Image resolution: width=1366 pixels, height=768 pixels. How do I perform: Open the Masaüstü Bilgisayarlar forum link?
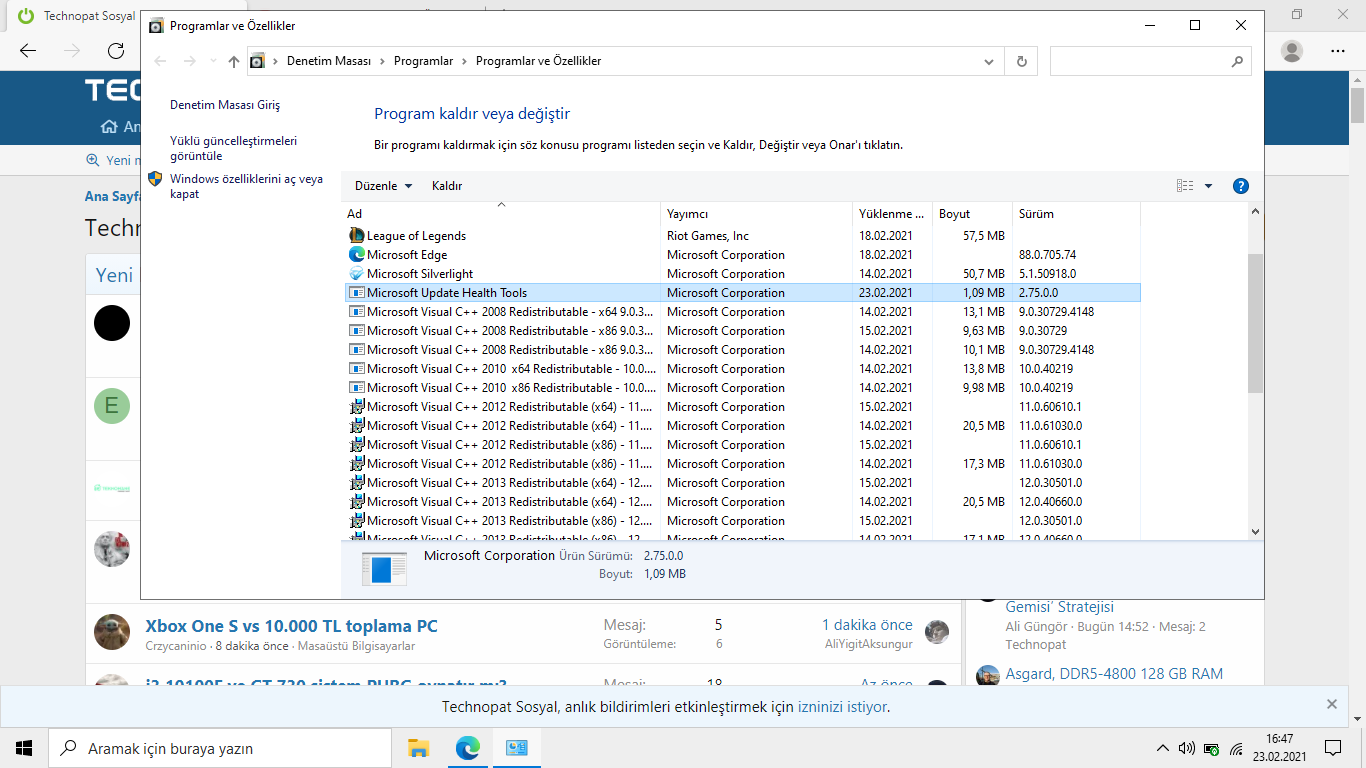click(x=357, y=646)
